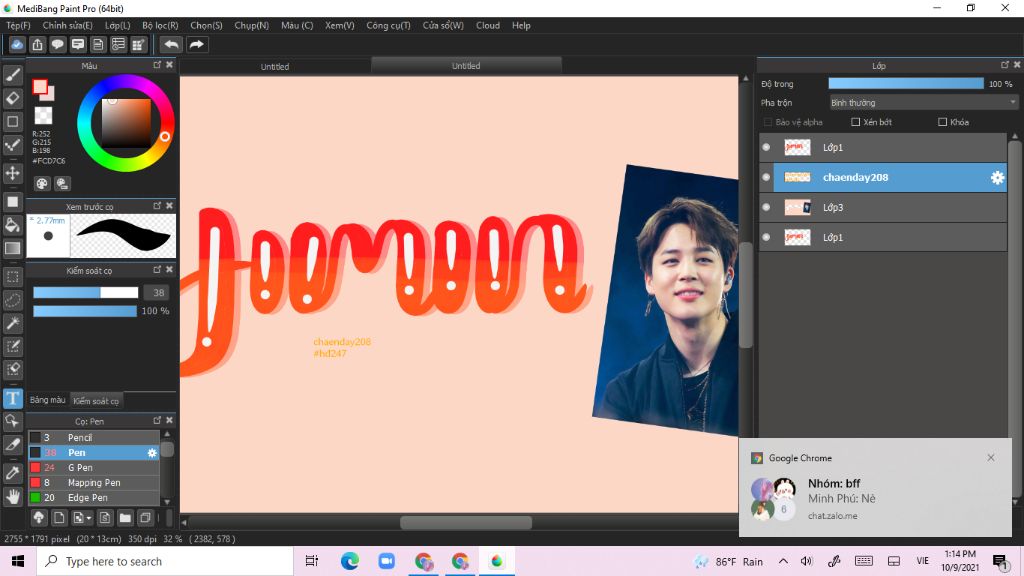Click the export/share toolbar icon
1024x576 pixels.
coord(37,44)
